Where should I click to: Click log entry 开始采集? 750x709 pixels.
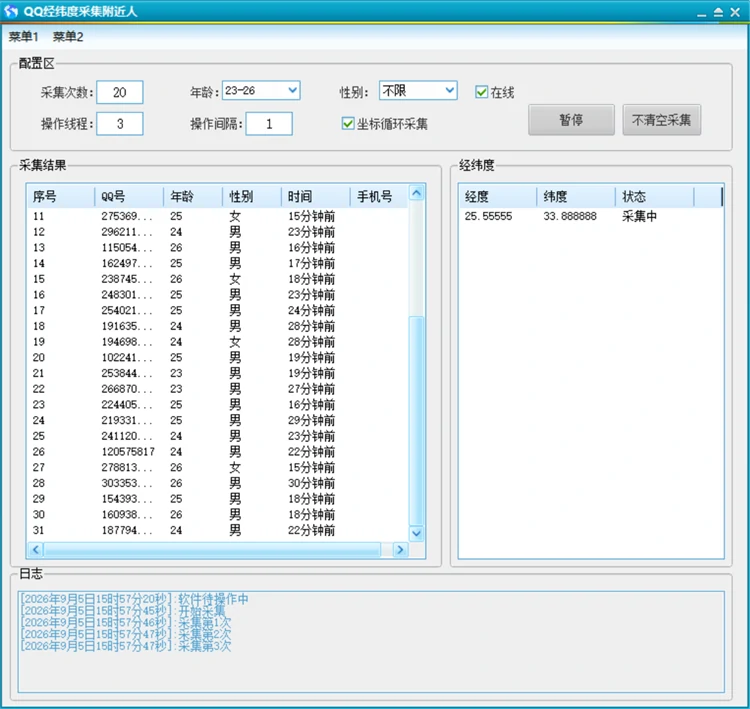click(122, 611)
